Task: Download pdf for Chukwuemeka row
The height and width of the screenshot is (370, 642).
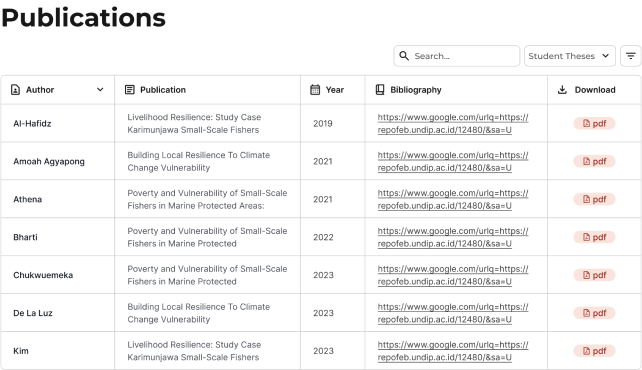Action: [594, 275]
